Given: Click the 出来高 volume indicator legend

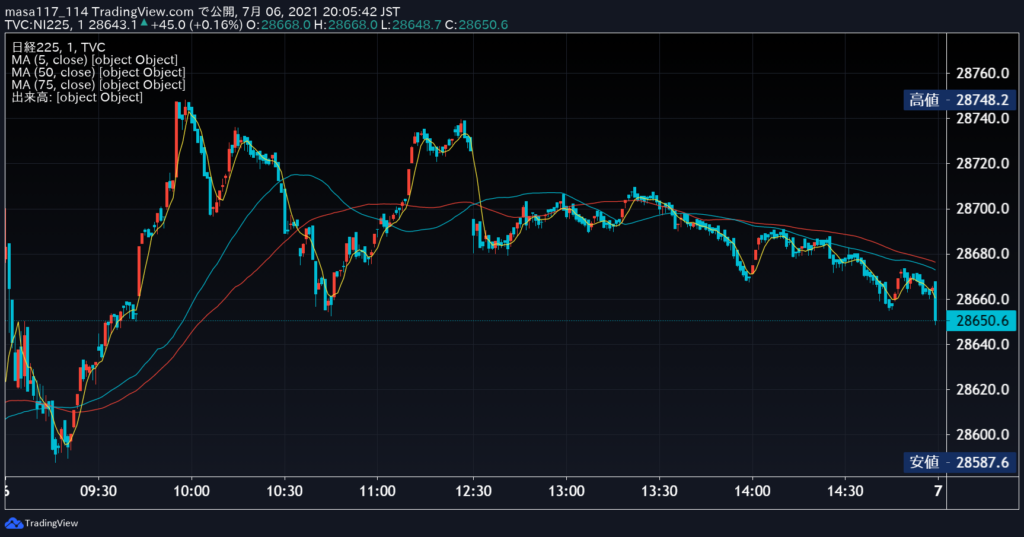Looking at the screenshot, I should [76, 97].
